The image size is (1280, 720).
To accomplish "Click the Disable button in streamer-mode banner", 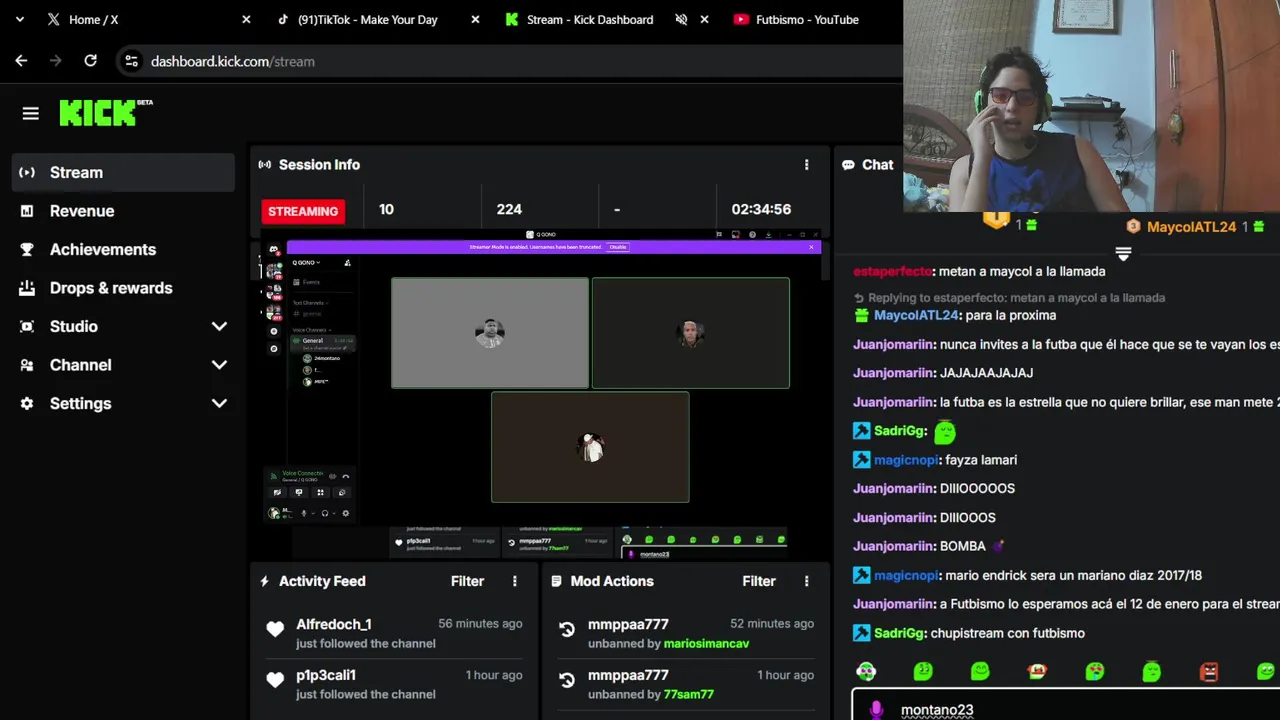I will coord(618,247).
